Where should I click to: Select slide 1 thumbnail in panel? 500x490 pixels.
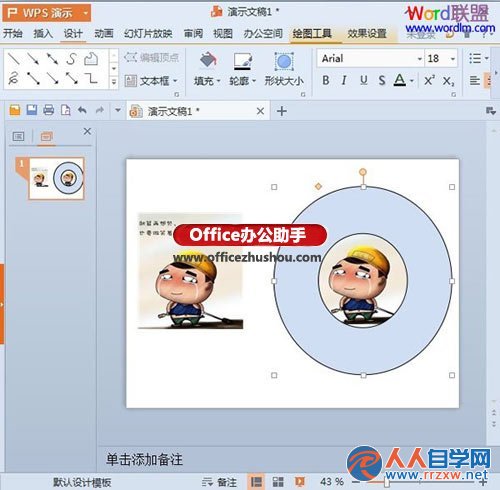coord(56,178)
